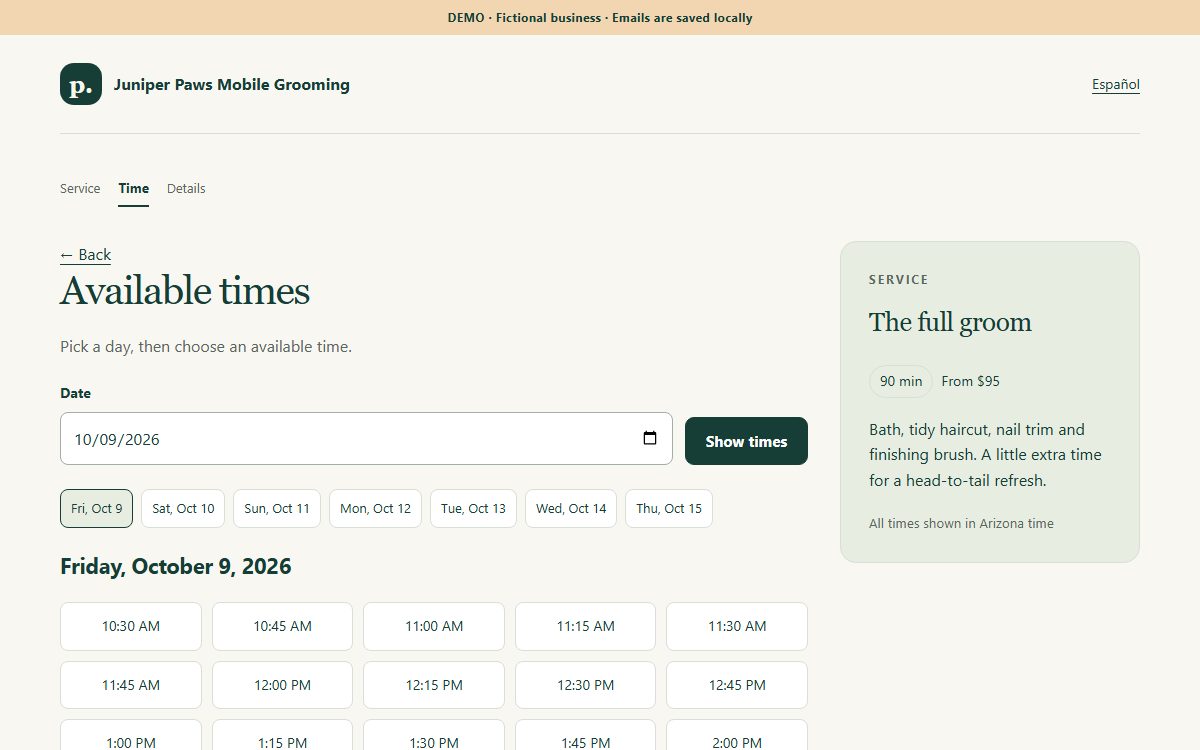Choose the 1:30 PM time slot

point(434,736)
